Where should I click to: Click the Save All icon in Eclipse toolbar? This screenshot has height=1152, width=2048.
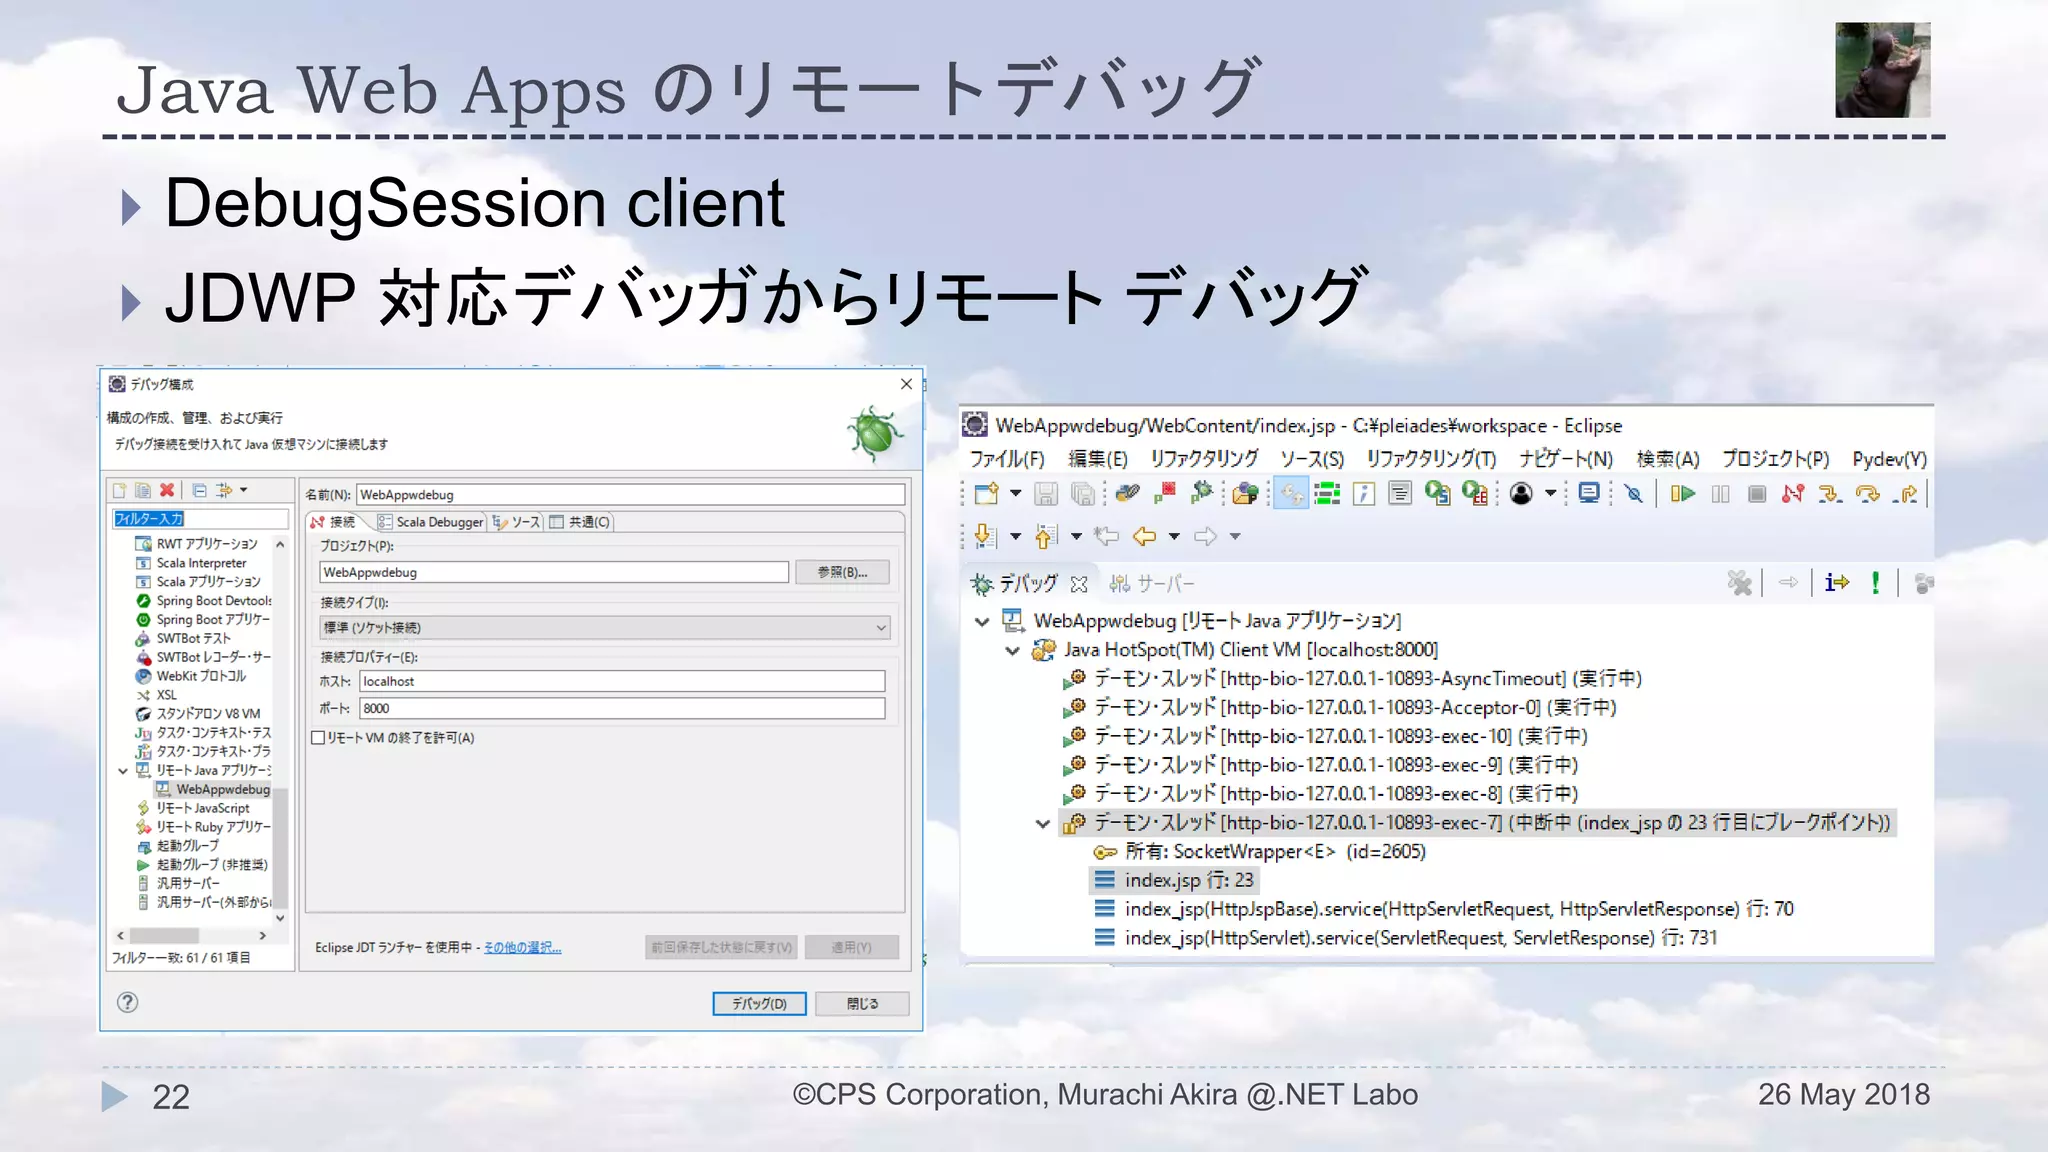tap(1082, 493)
